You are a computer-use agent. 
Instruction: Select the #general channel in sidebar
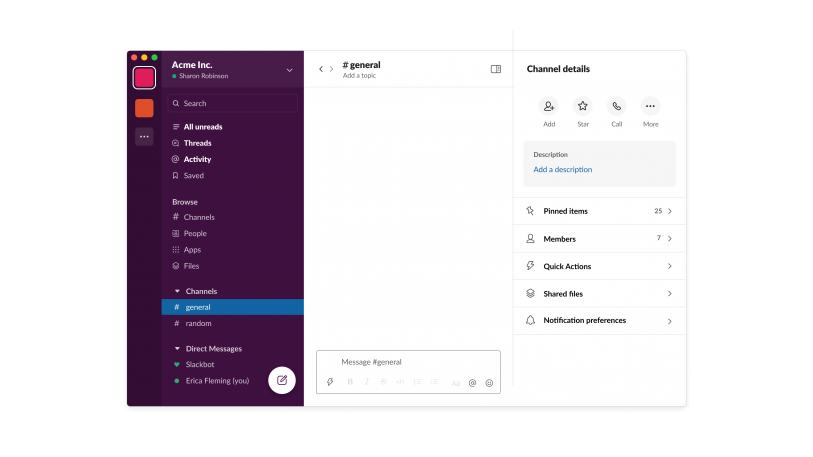pos(232,307)
